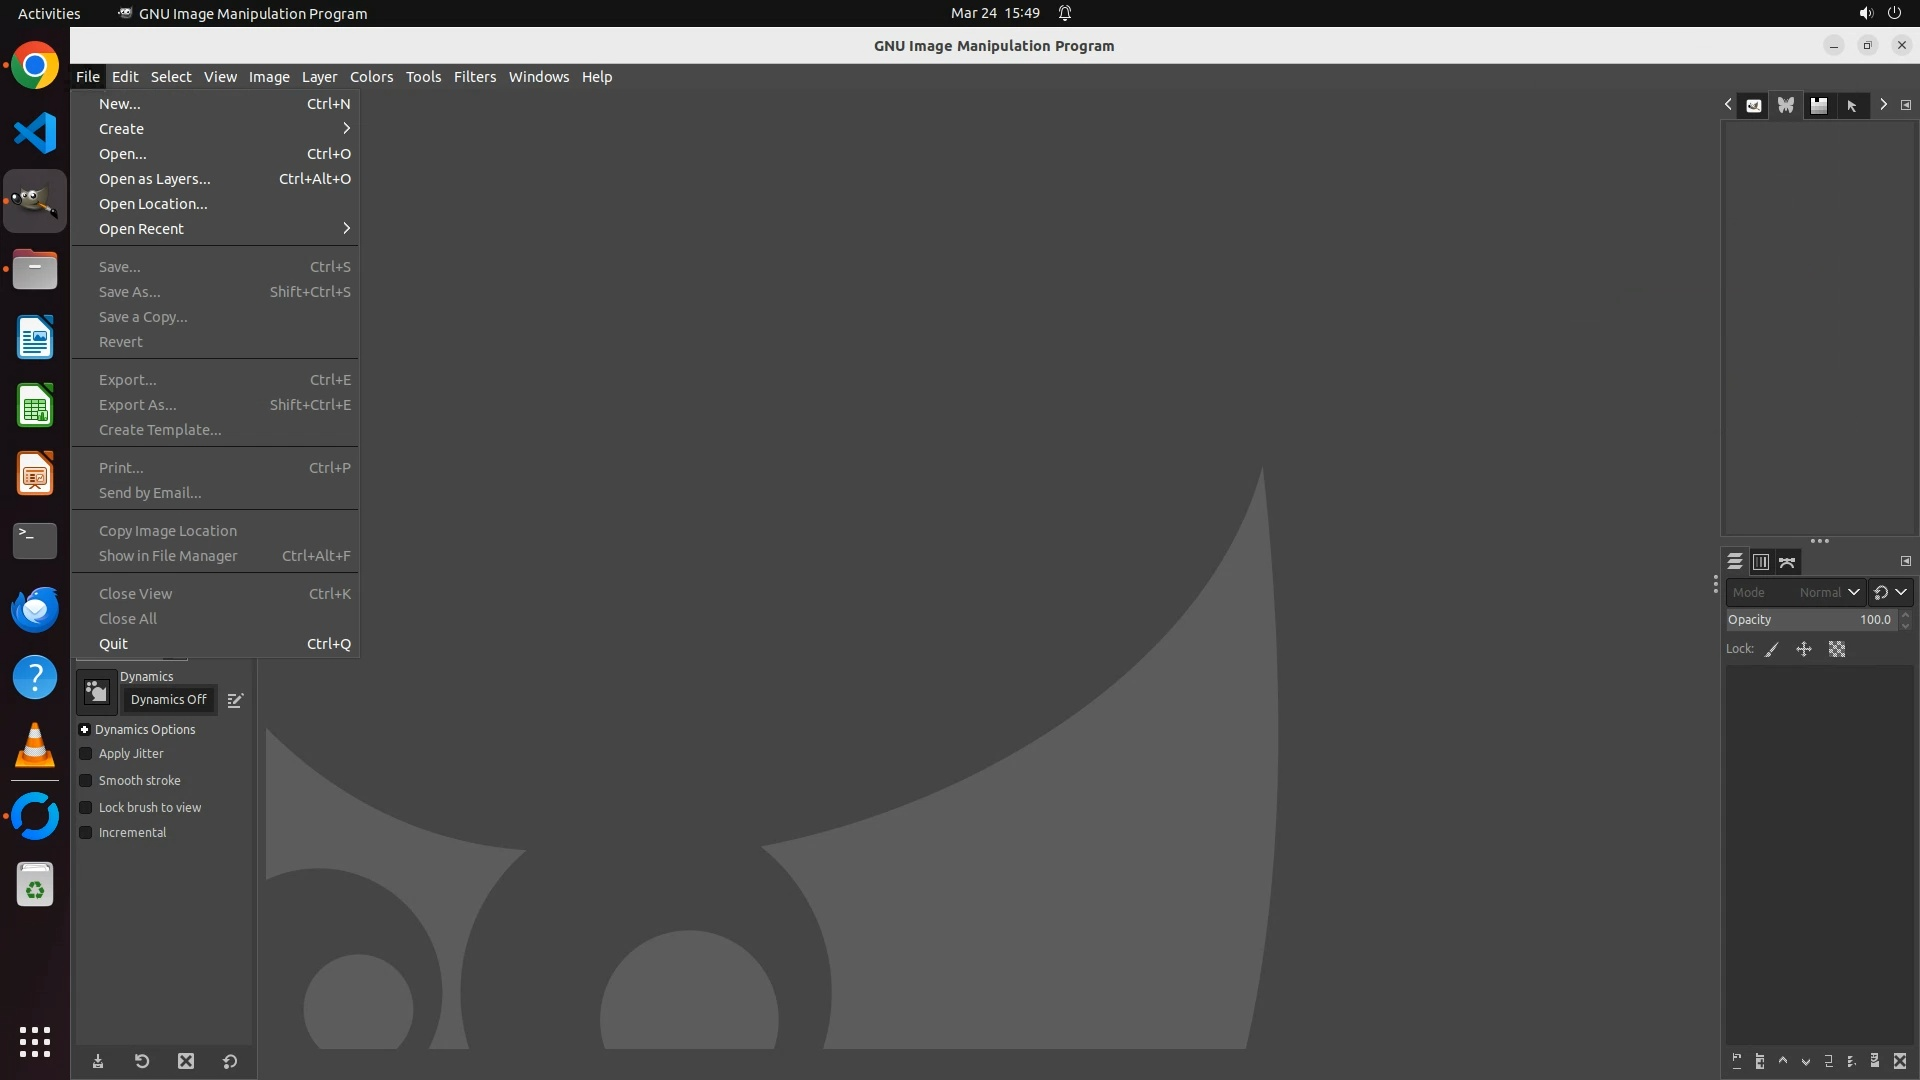Check the Incremental option
The image size is (1920, 1080).
click(x=86, y=833)
